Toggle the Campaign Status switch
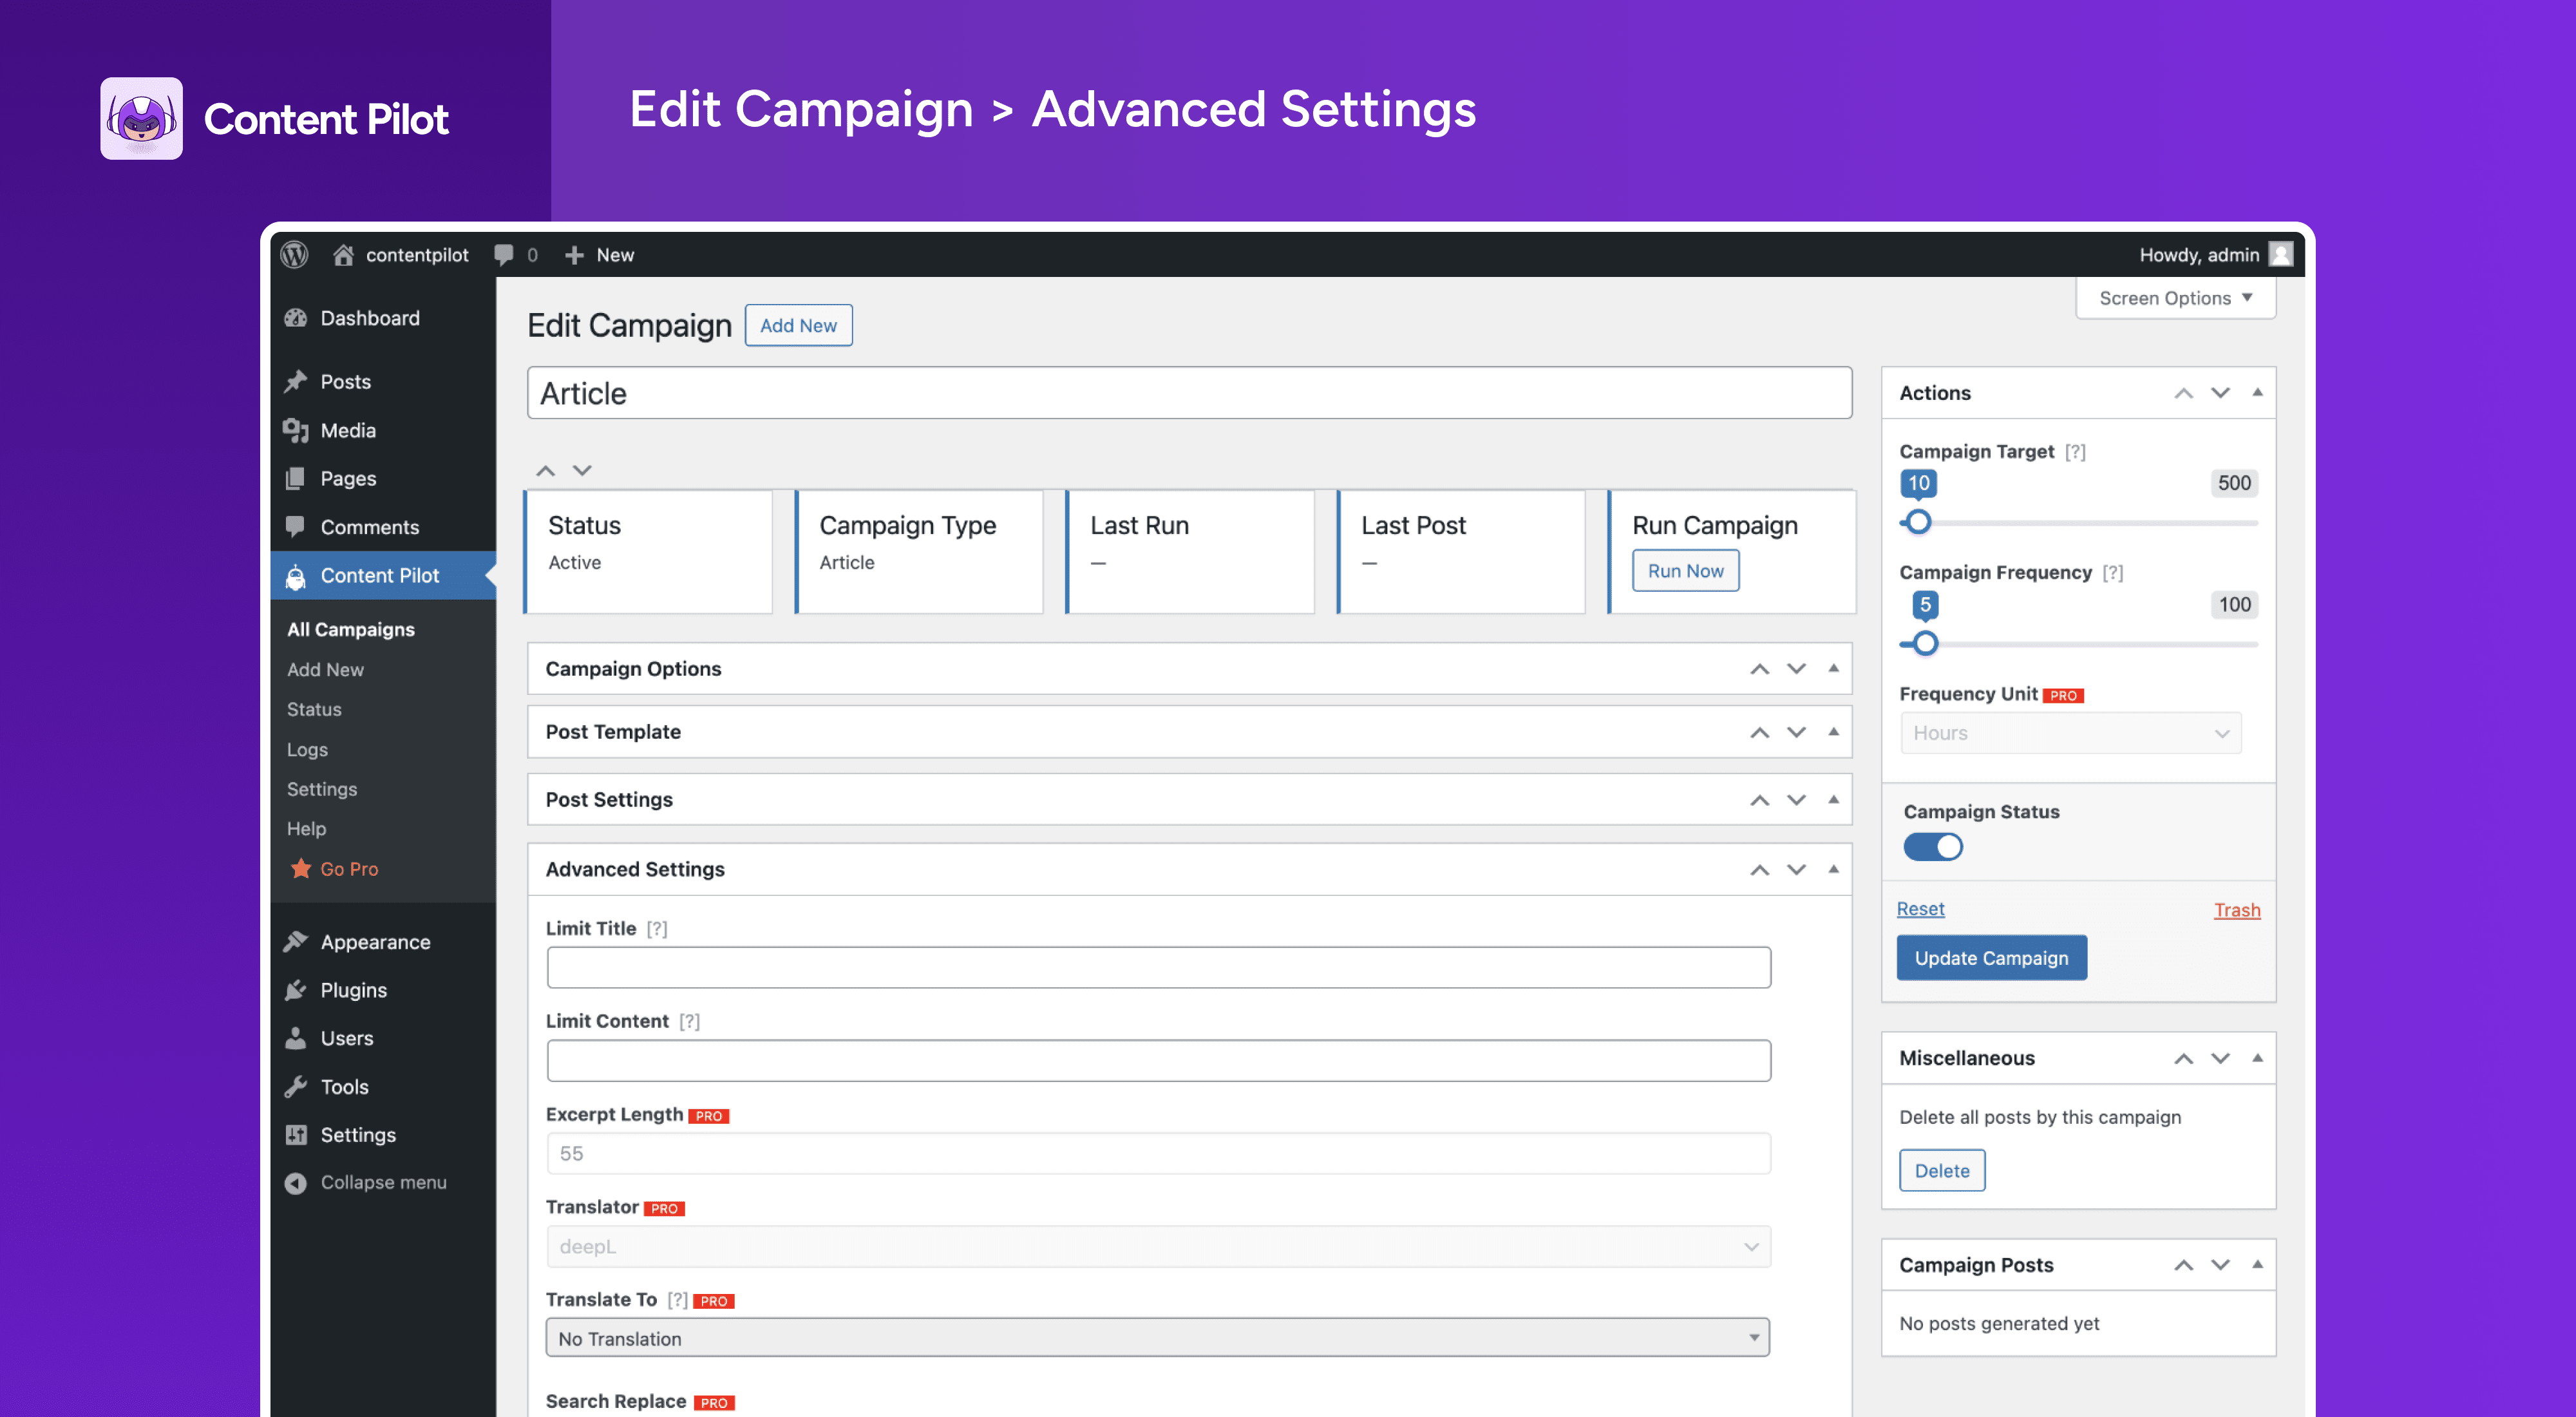This screenshot has width=2576, height=1417. (1933, 847)
